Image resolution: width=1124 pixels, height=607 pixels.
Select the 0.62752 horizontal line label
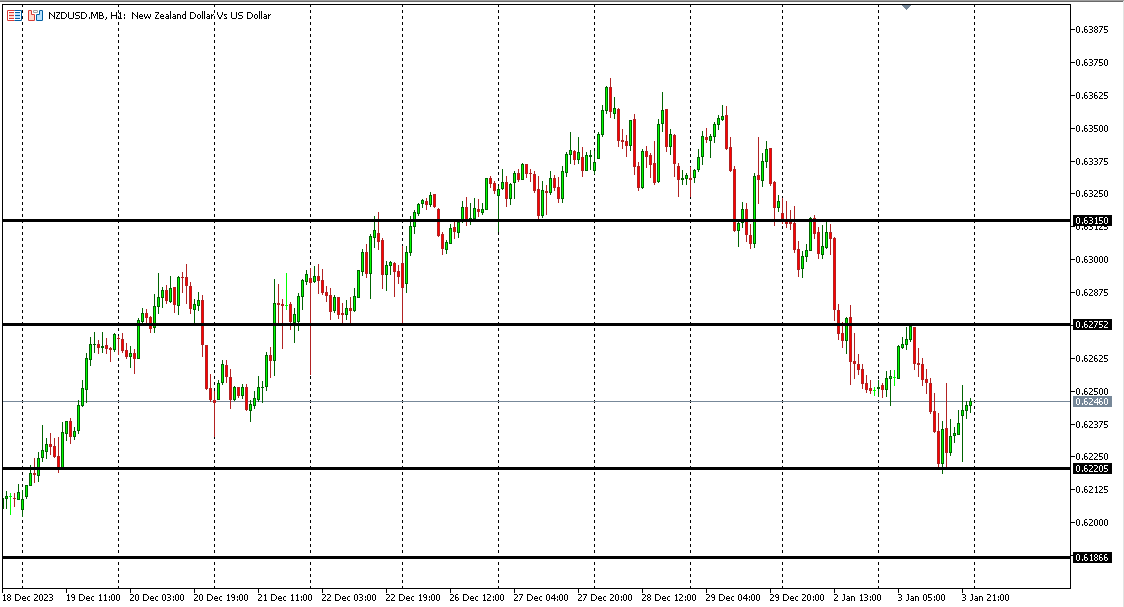tap(1092, 325)
